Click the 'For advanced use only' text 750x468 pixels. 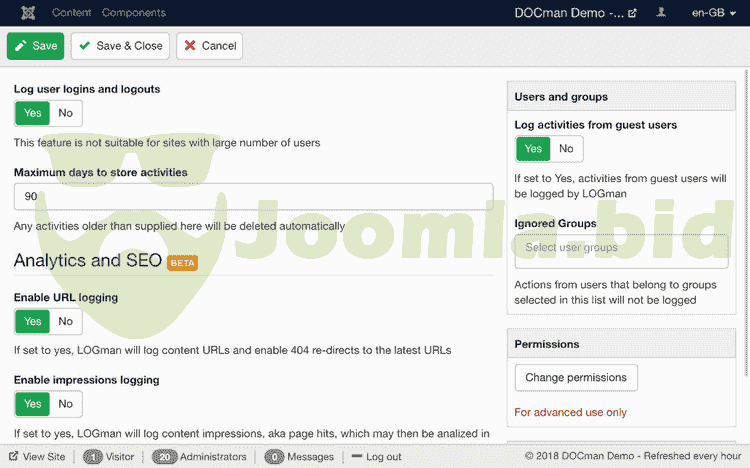pos(571,412)
